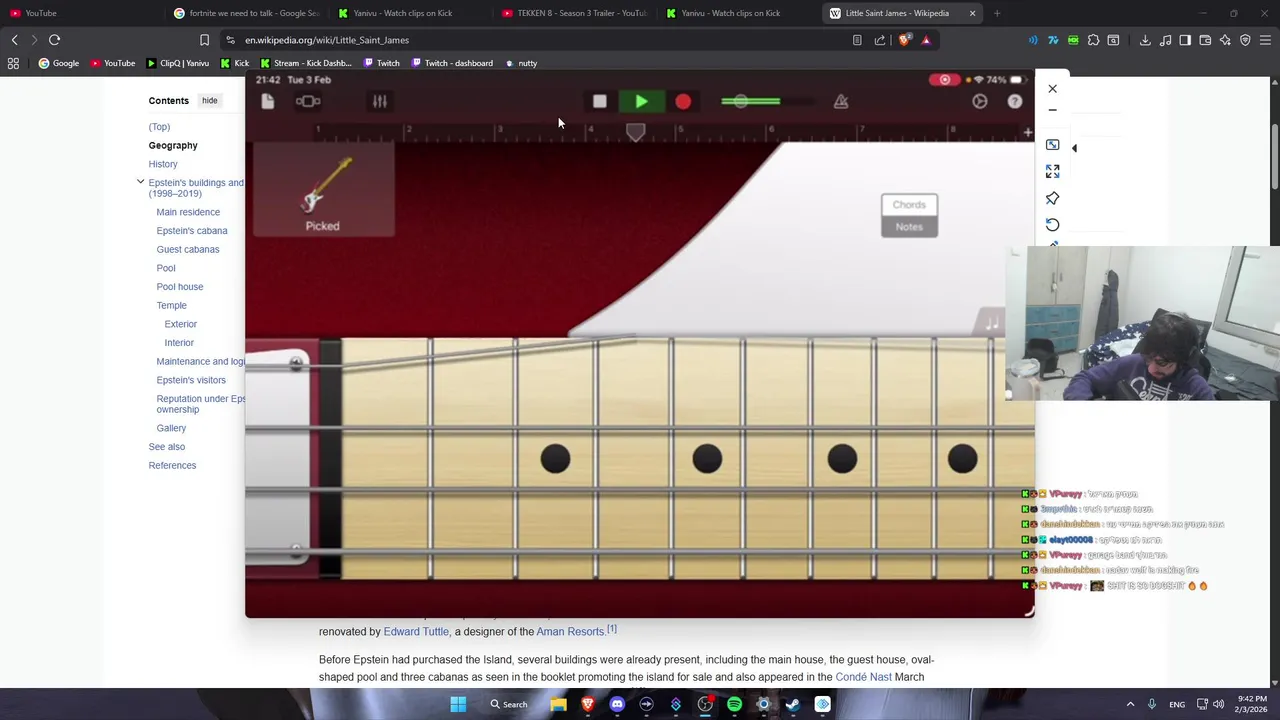Click the rotate reset icon in the side panel
The height and width of the screenshot is (720, 1280).
(1052, 225)
